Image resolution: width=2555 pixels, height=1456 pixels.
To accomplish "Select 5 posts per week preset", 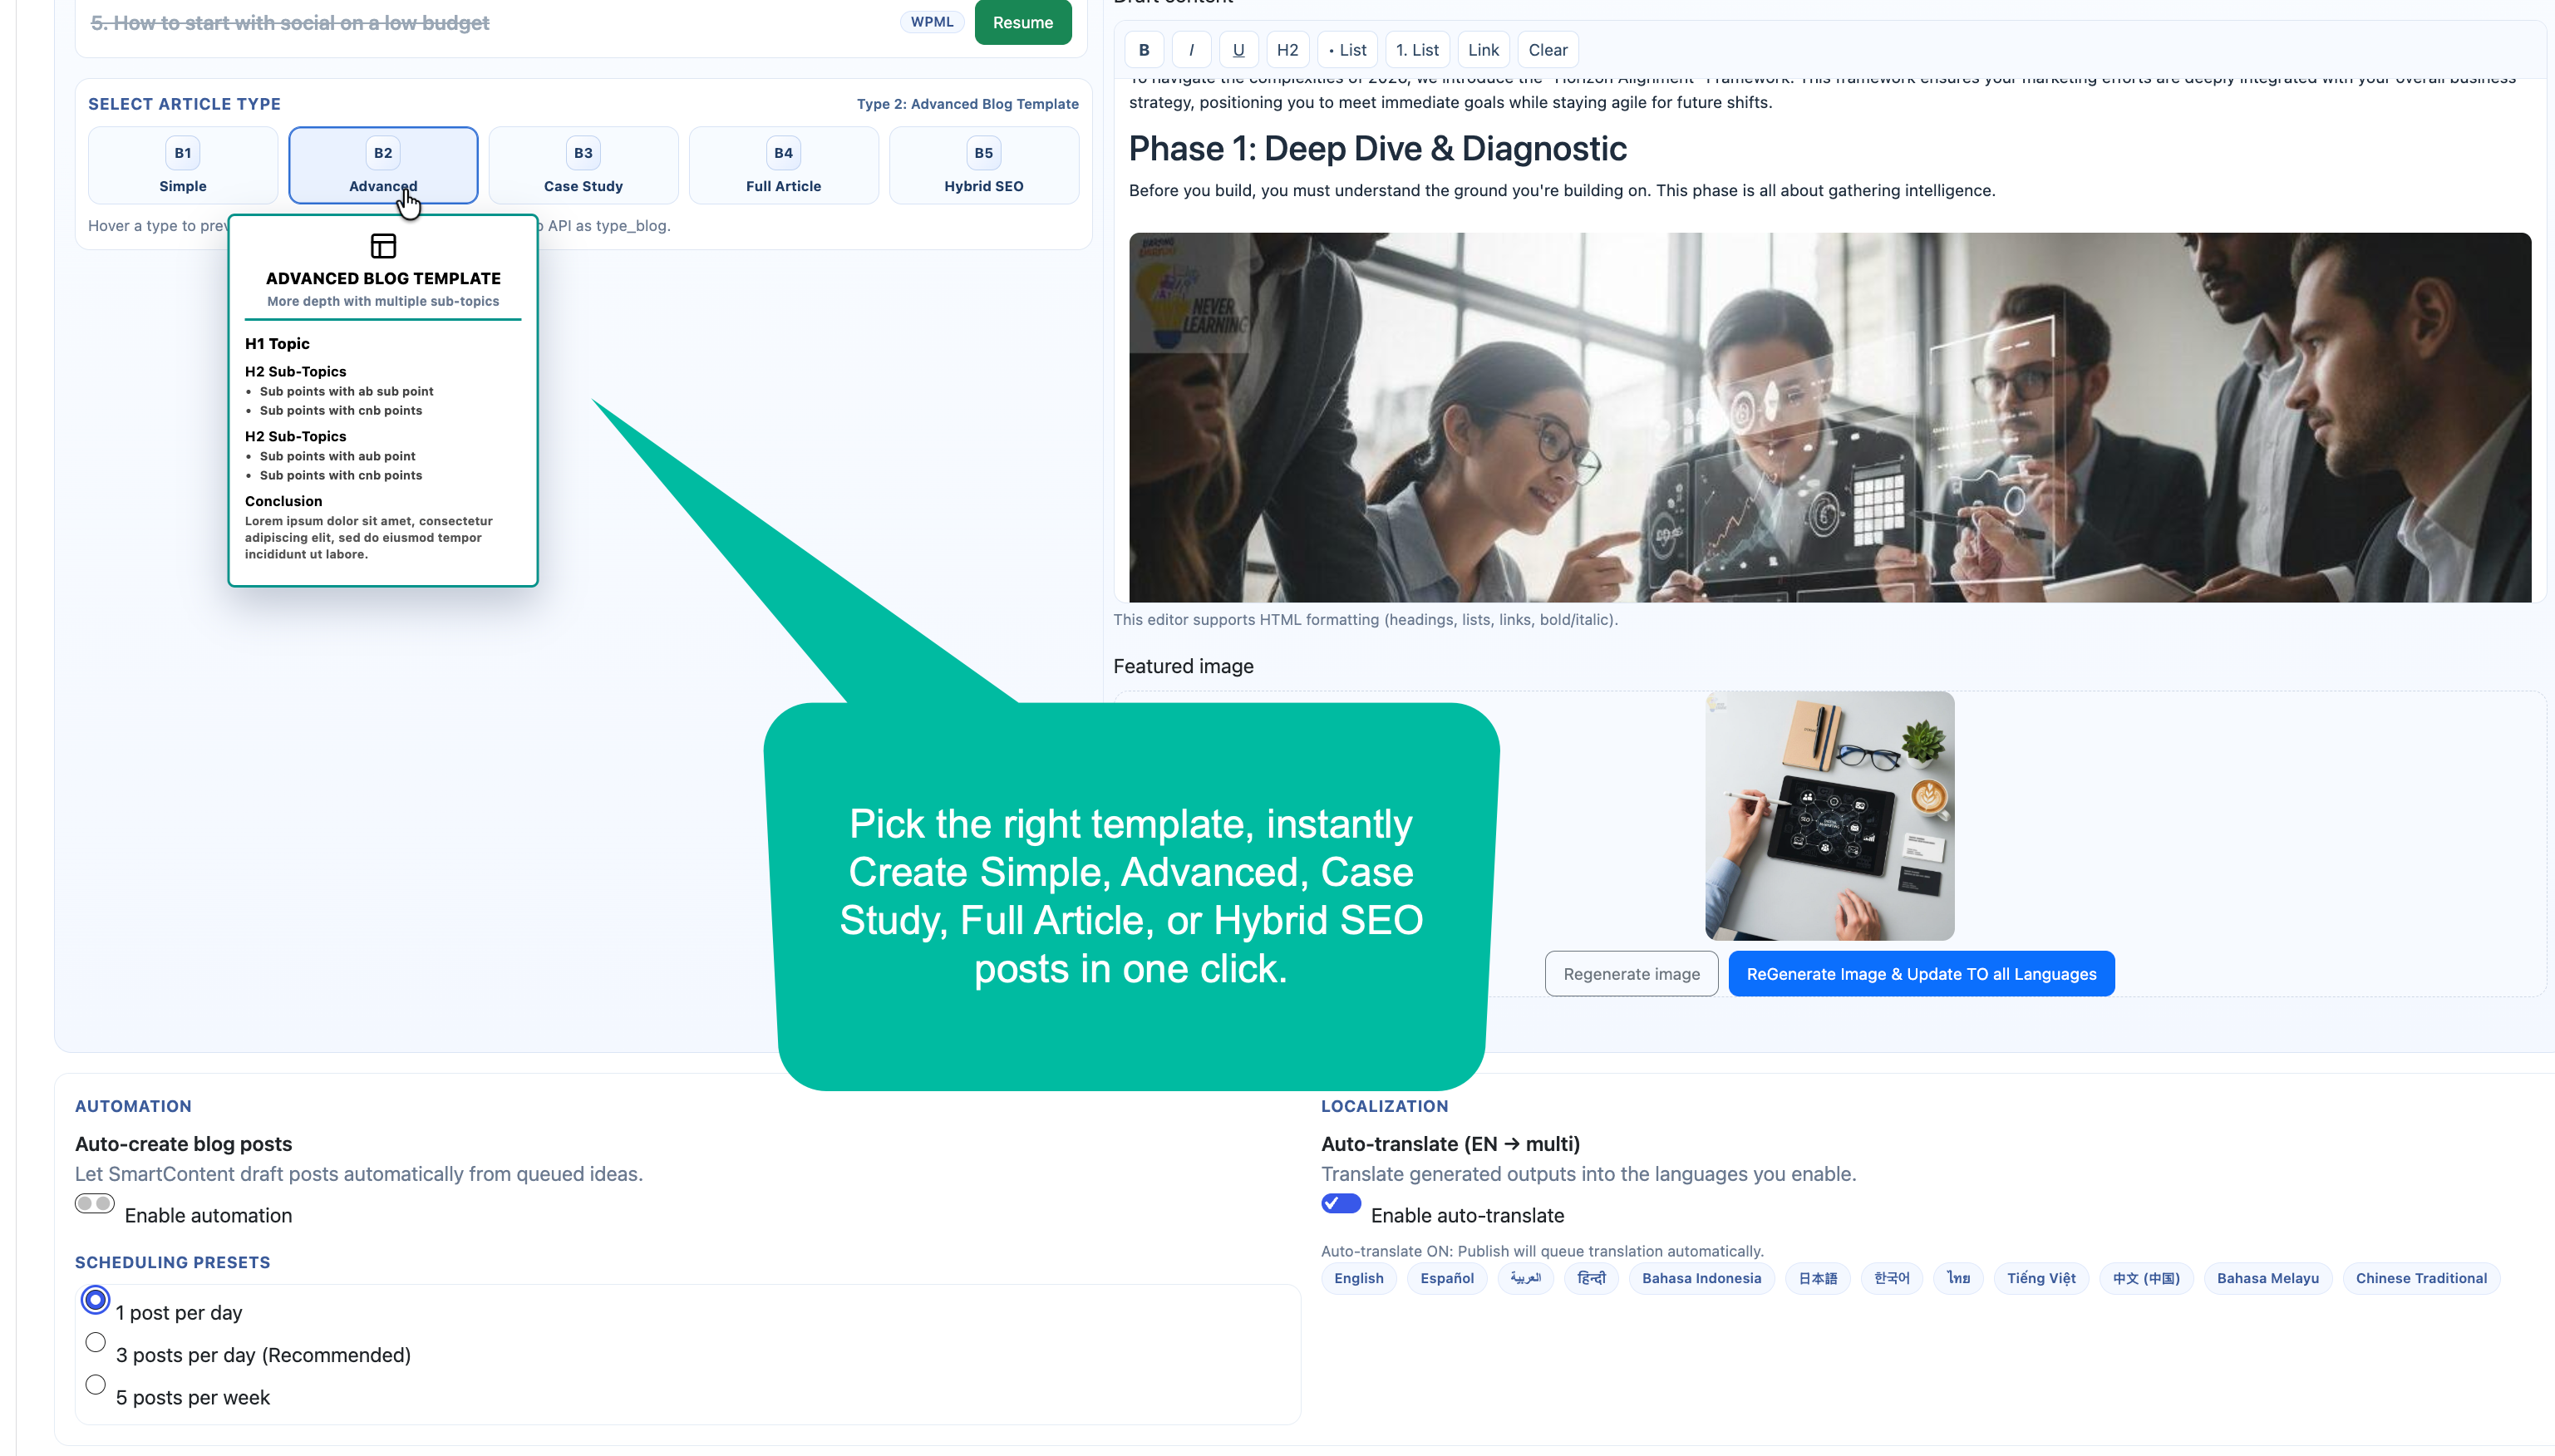I will pos(95,1384).
